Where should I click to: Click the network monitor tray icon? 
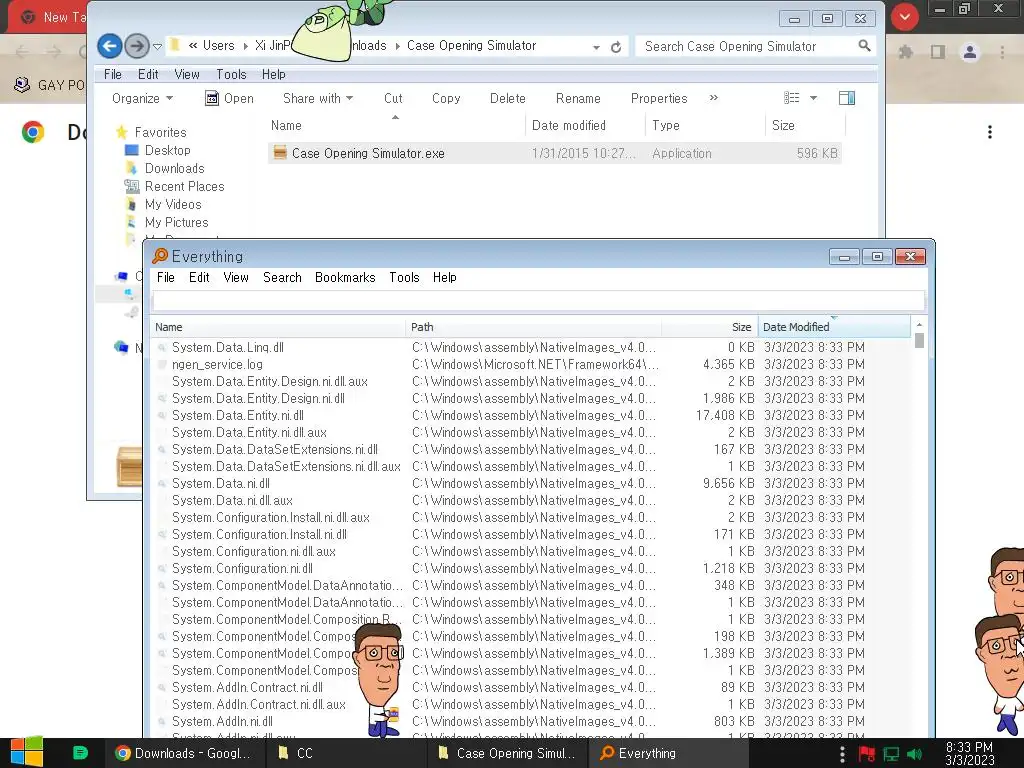(891, 754)
